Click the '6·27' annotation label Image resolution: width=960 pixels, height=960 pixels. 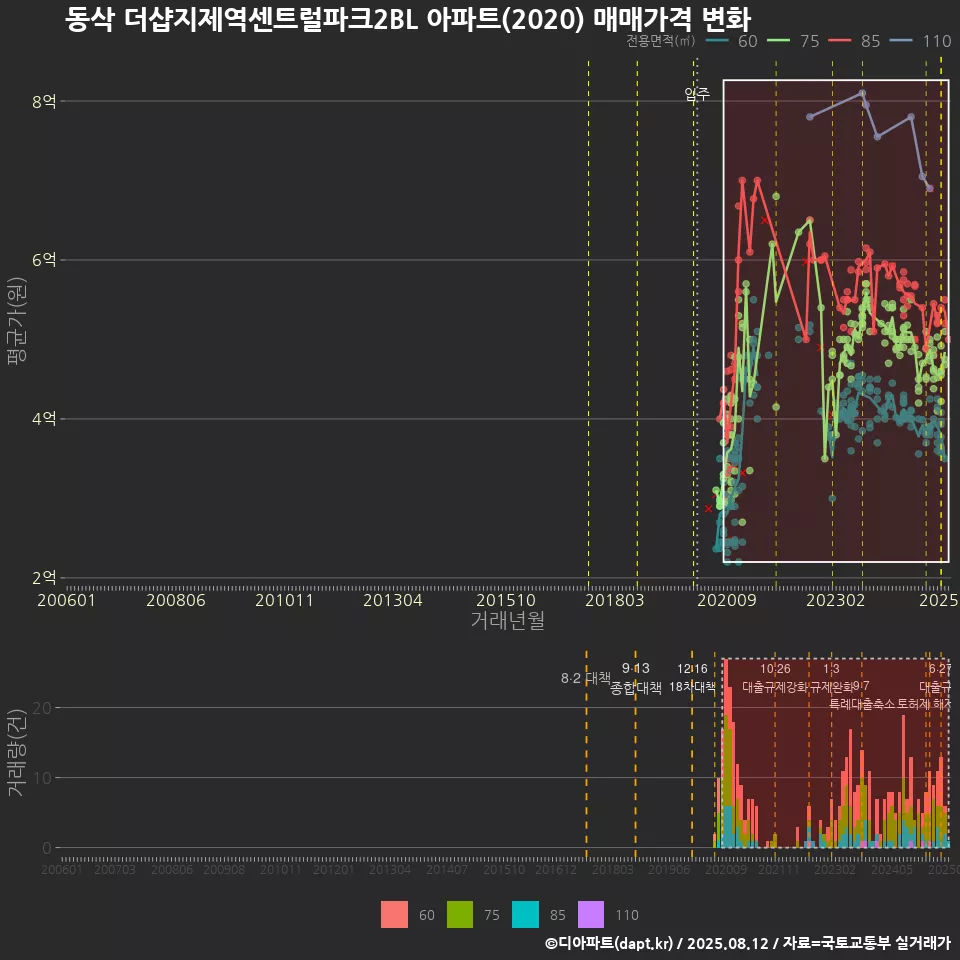(940, 669)
